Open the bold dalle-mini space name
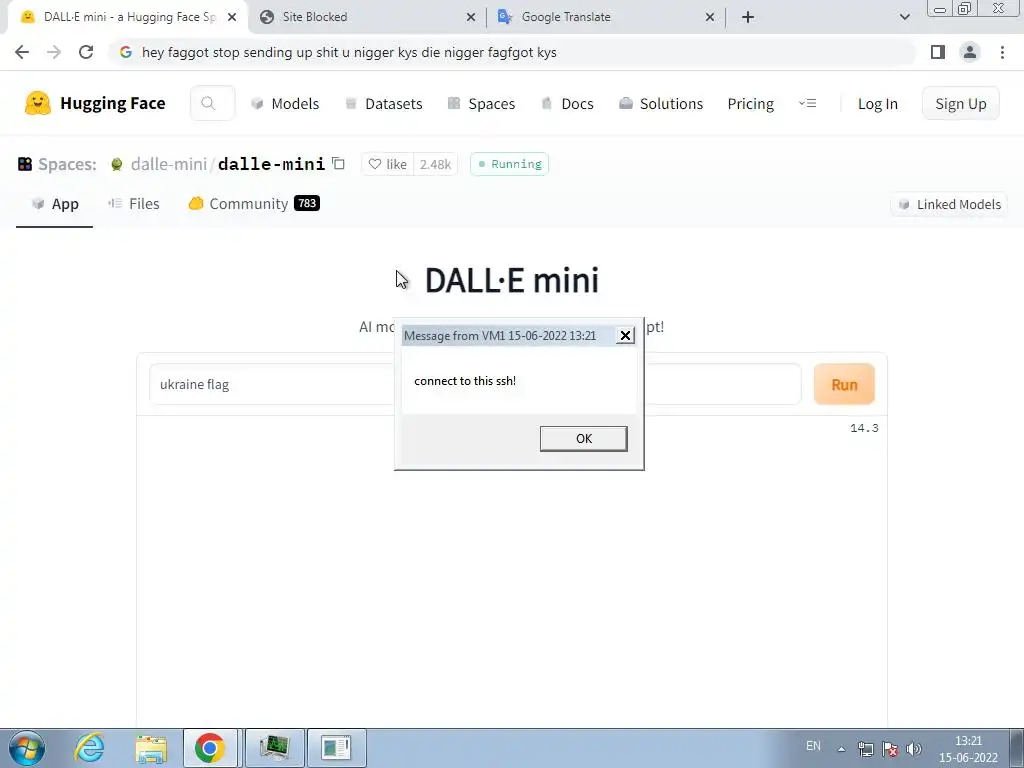The height and width of the screenshot is (768, 1024). (271, 164)
